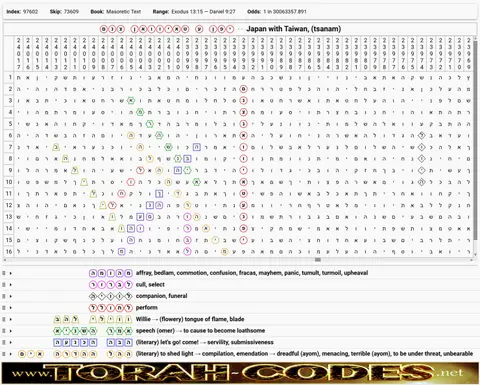Grab the drag handle of the 'Willie' row
This screenshot has width=480, height=385.
pos(4,319)
